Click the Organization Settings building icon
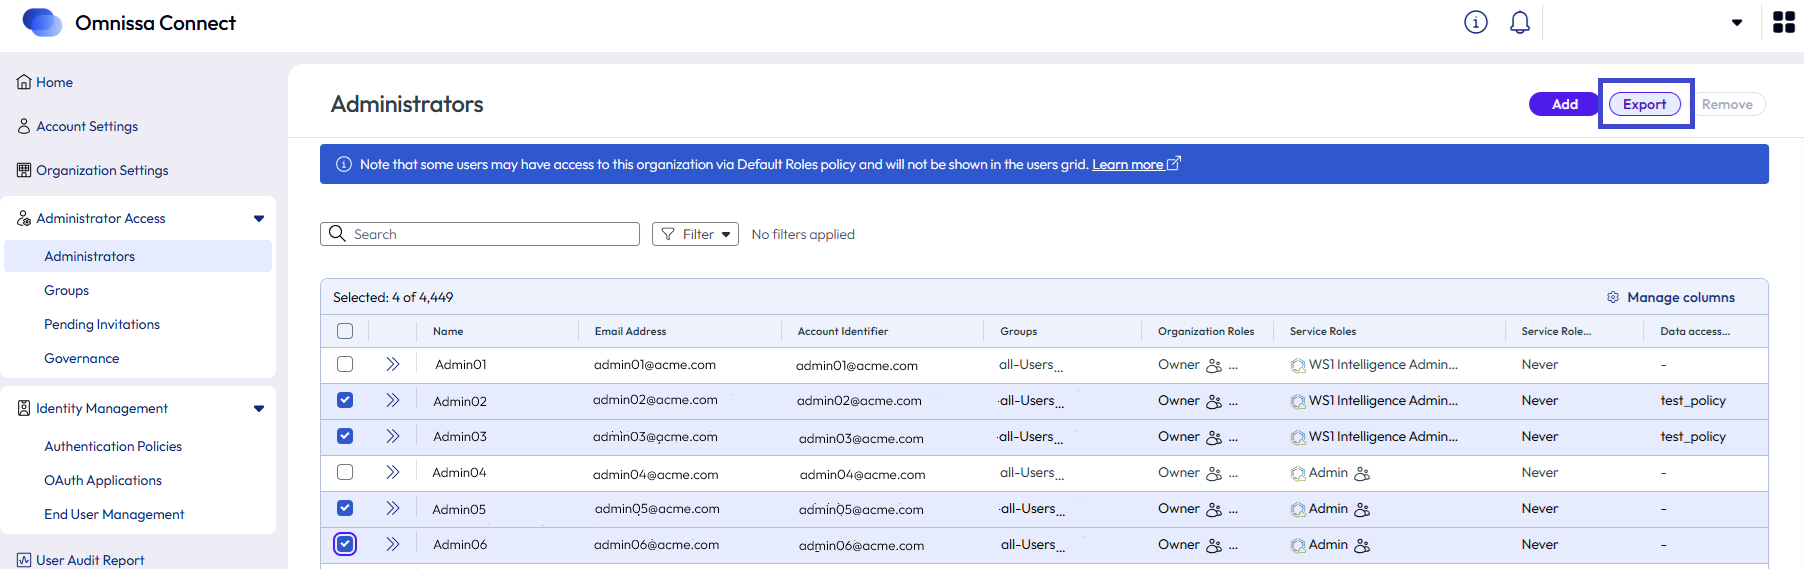Screen dimensions: 1804x569 click(24, 170)
